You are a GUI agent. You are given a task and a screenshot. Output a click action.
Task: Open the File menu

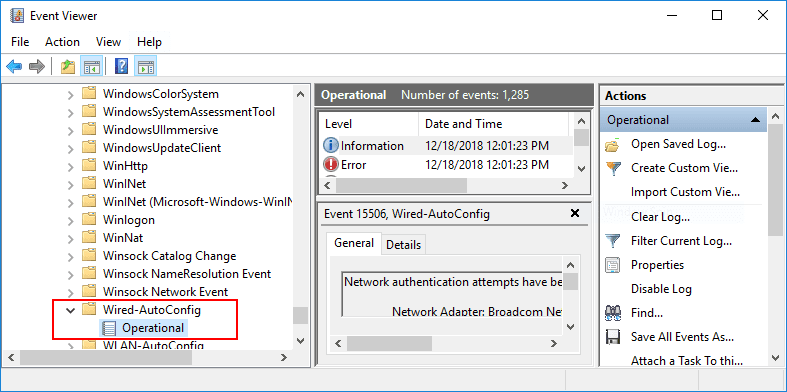(20, 42)
